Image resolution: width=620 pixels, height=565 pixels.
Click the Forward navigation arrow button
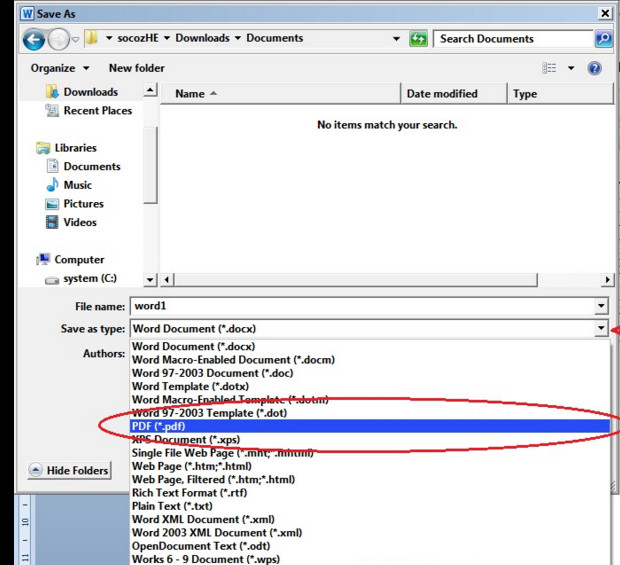point(59,40)
